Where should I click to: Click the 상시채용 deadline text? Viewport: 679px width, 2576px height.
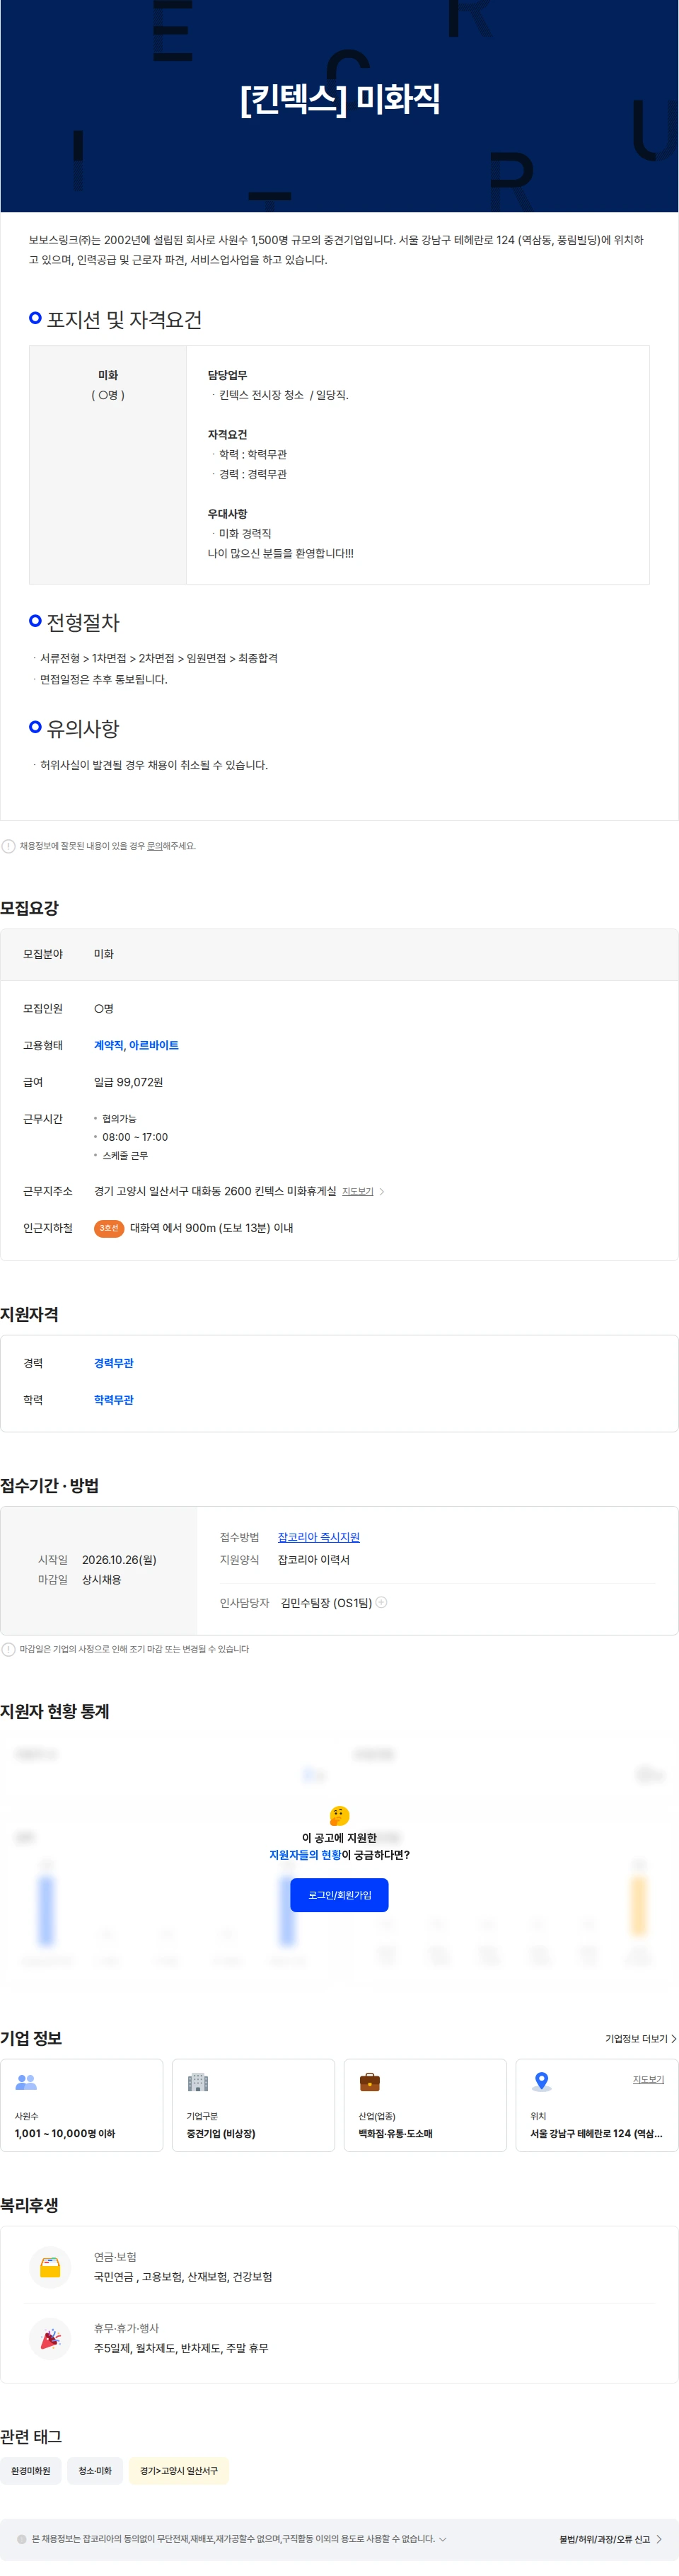[102, 1579]
